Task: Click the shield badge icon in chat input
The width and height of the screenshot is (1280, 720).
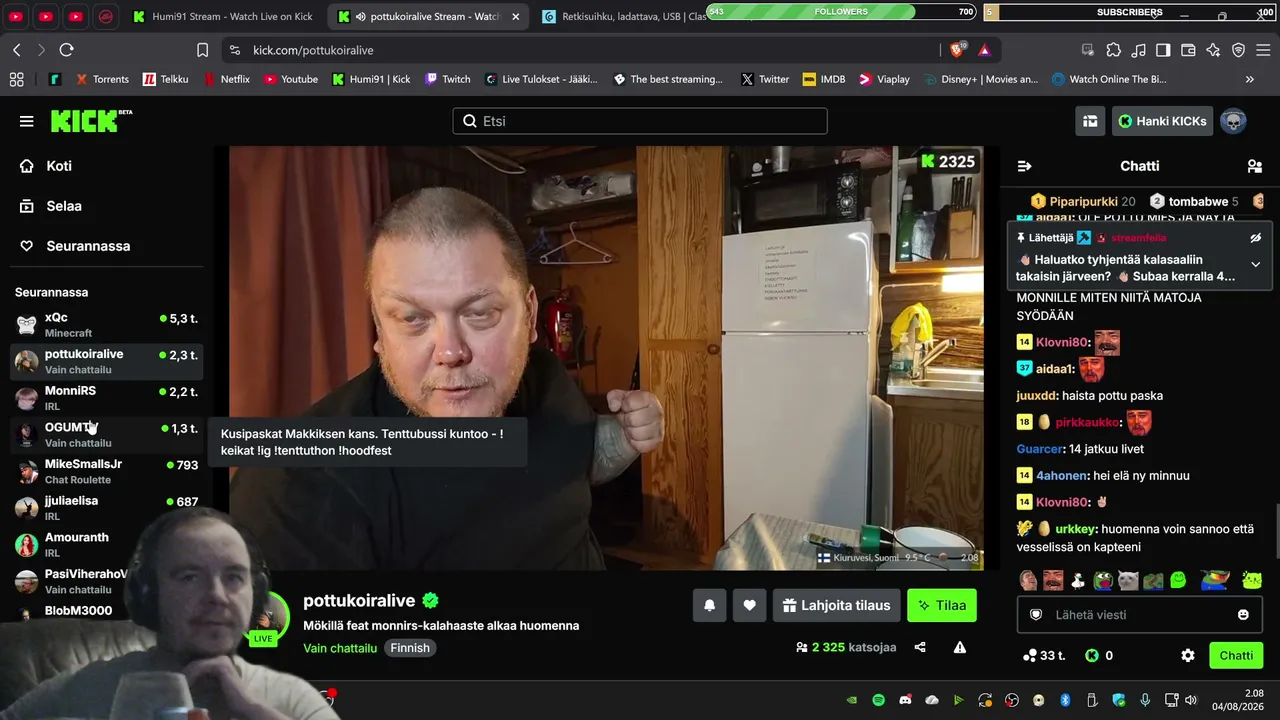Action: (x=1037, y=615)
